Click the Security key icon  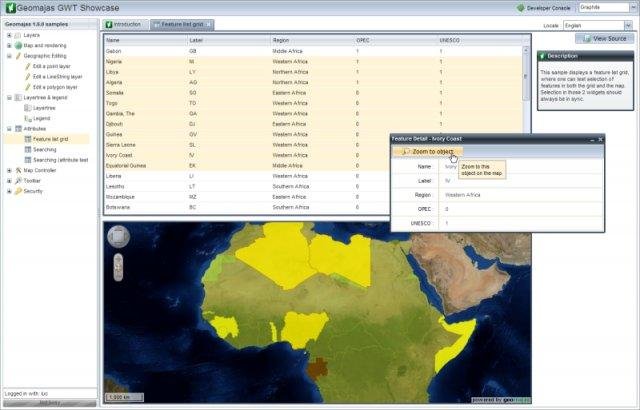pyautogui.click(x=18, y=191)
